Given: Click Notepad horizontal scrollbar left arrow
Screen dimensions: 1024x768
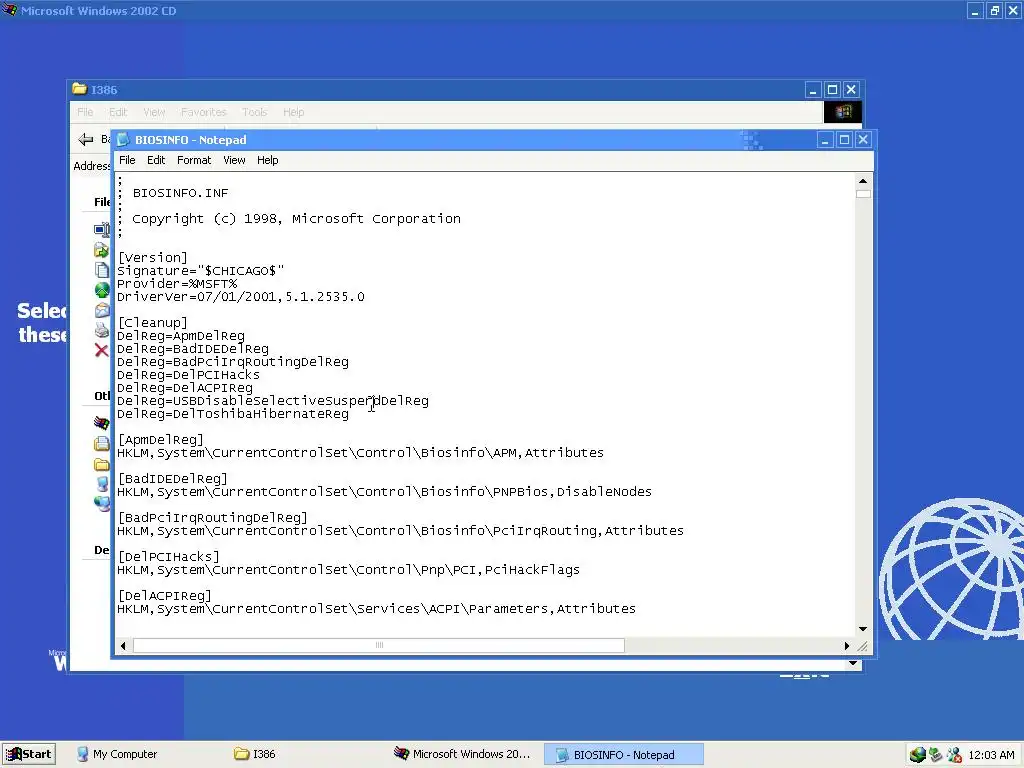Looking at the screenshot, I should tap(123, 645).
